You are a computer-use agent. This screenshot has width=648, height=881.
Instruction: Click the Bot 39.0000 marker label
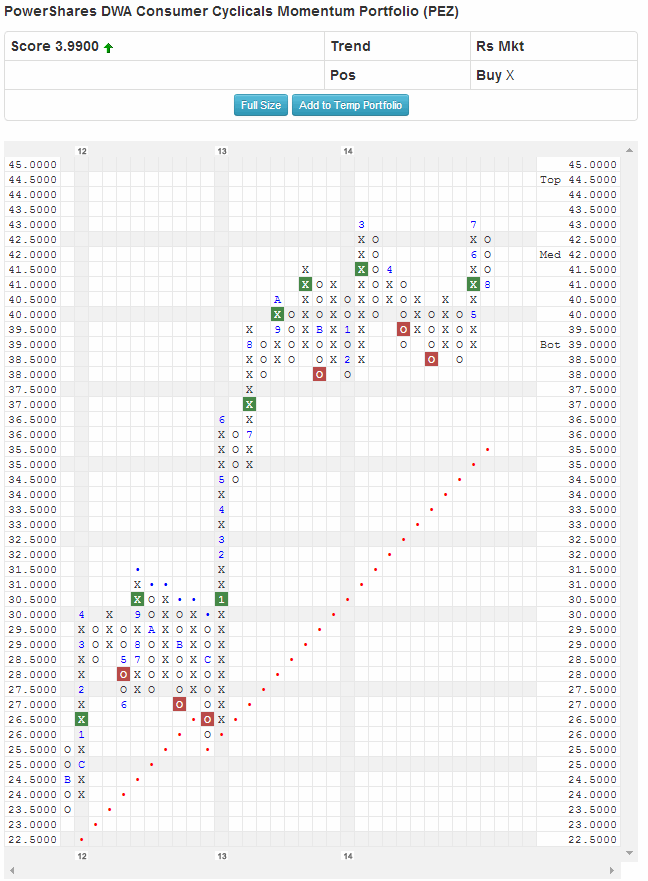[577, 344]
